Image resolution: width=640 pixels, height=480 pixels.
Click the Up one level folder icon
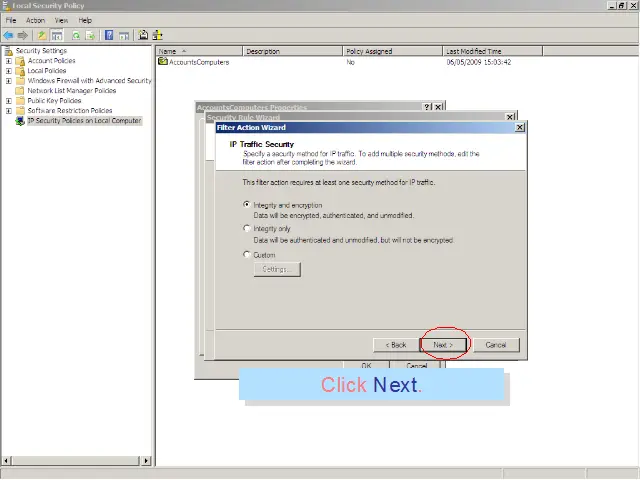click(42, 35)
